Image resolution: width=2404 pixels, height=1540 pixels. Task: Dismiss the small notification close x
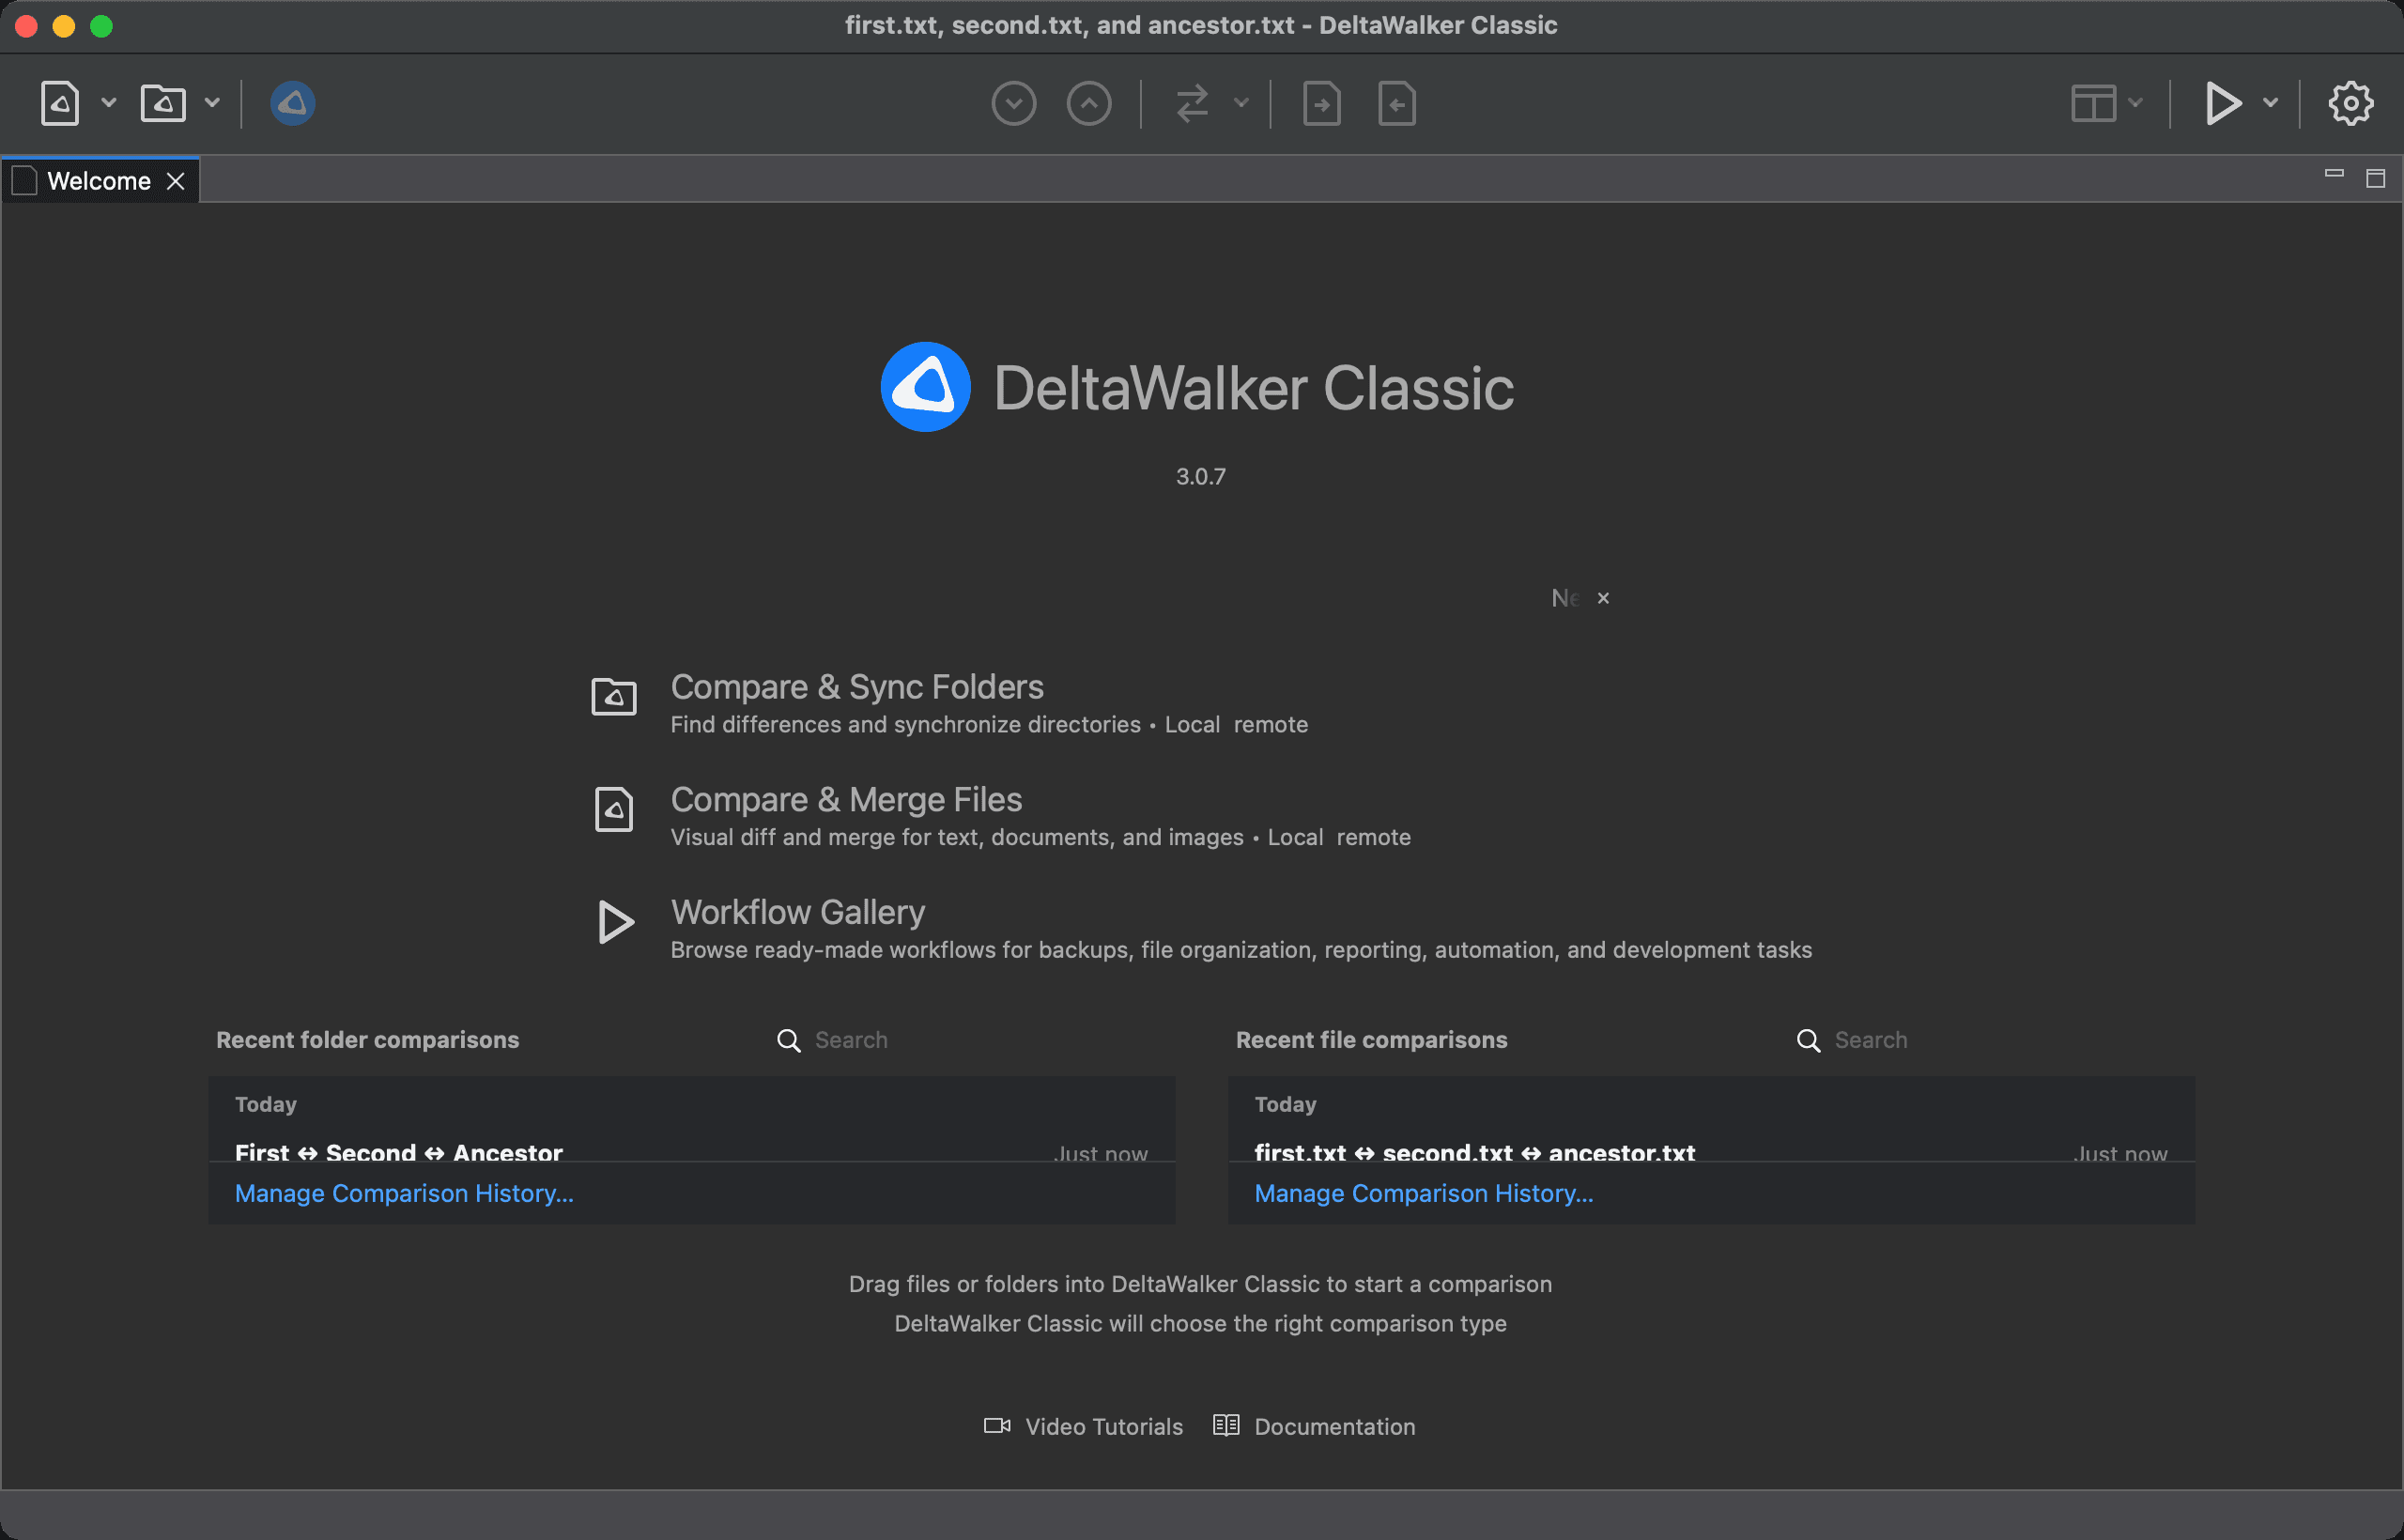1603,598
